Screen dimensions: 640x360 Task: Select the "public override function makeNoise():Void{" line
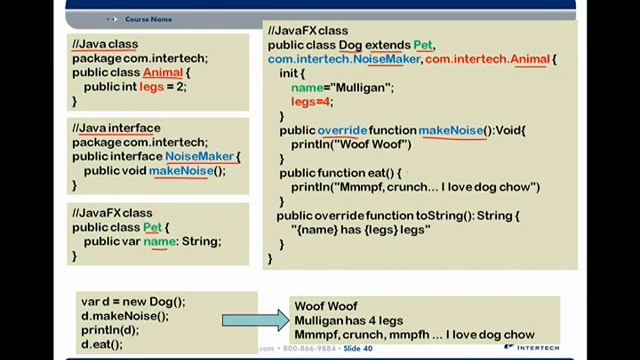403,131
